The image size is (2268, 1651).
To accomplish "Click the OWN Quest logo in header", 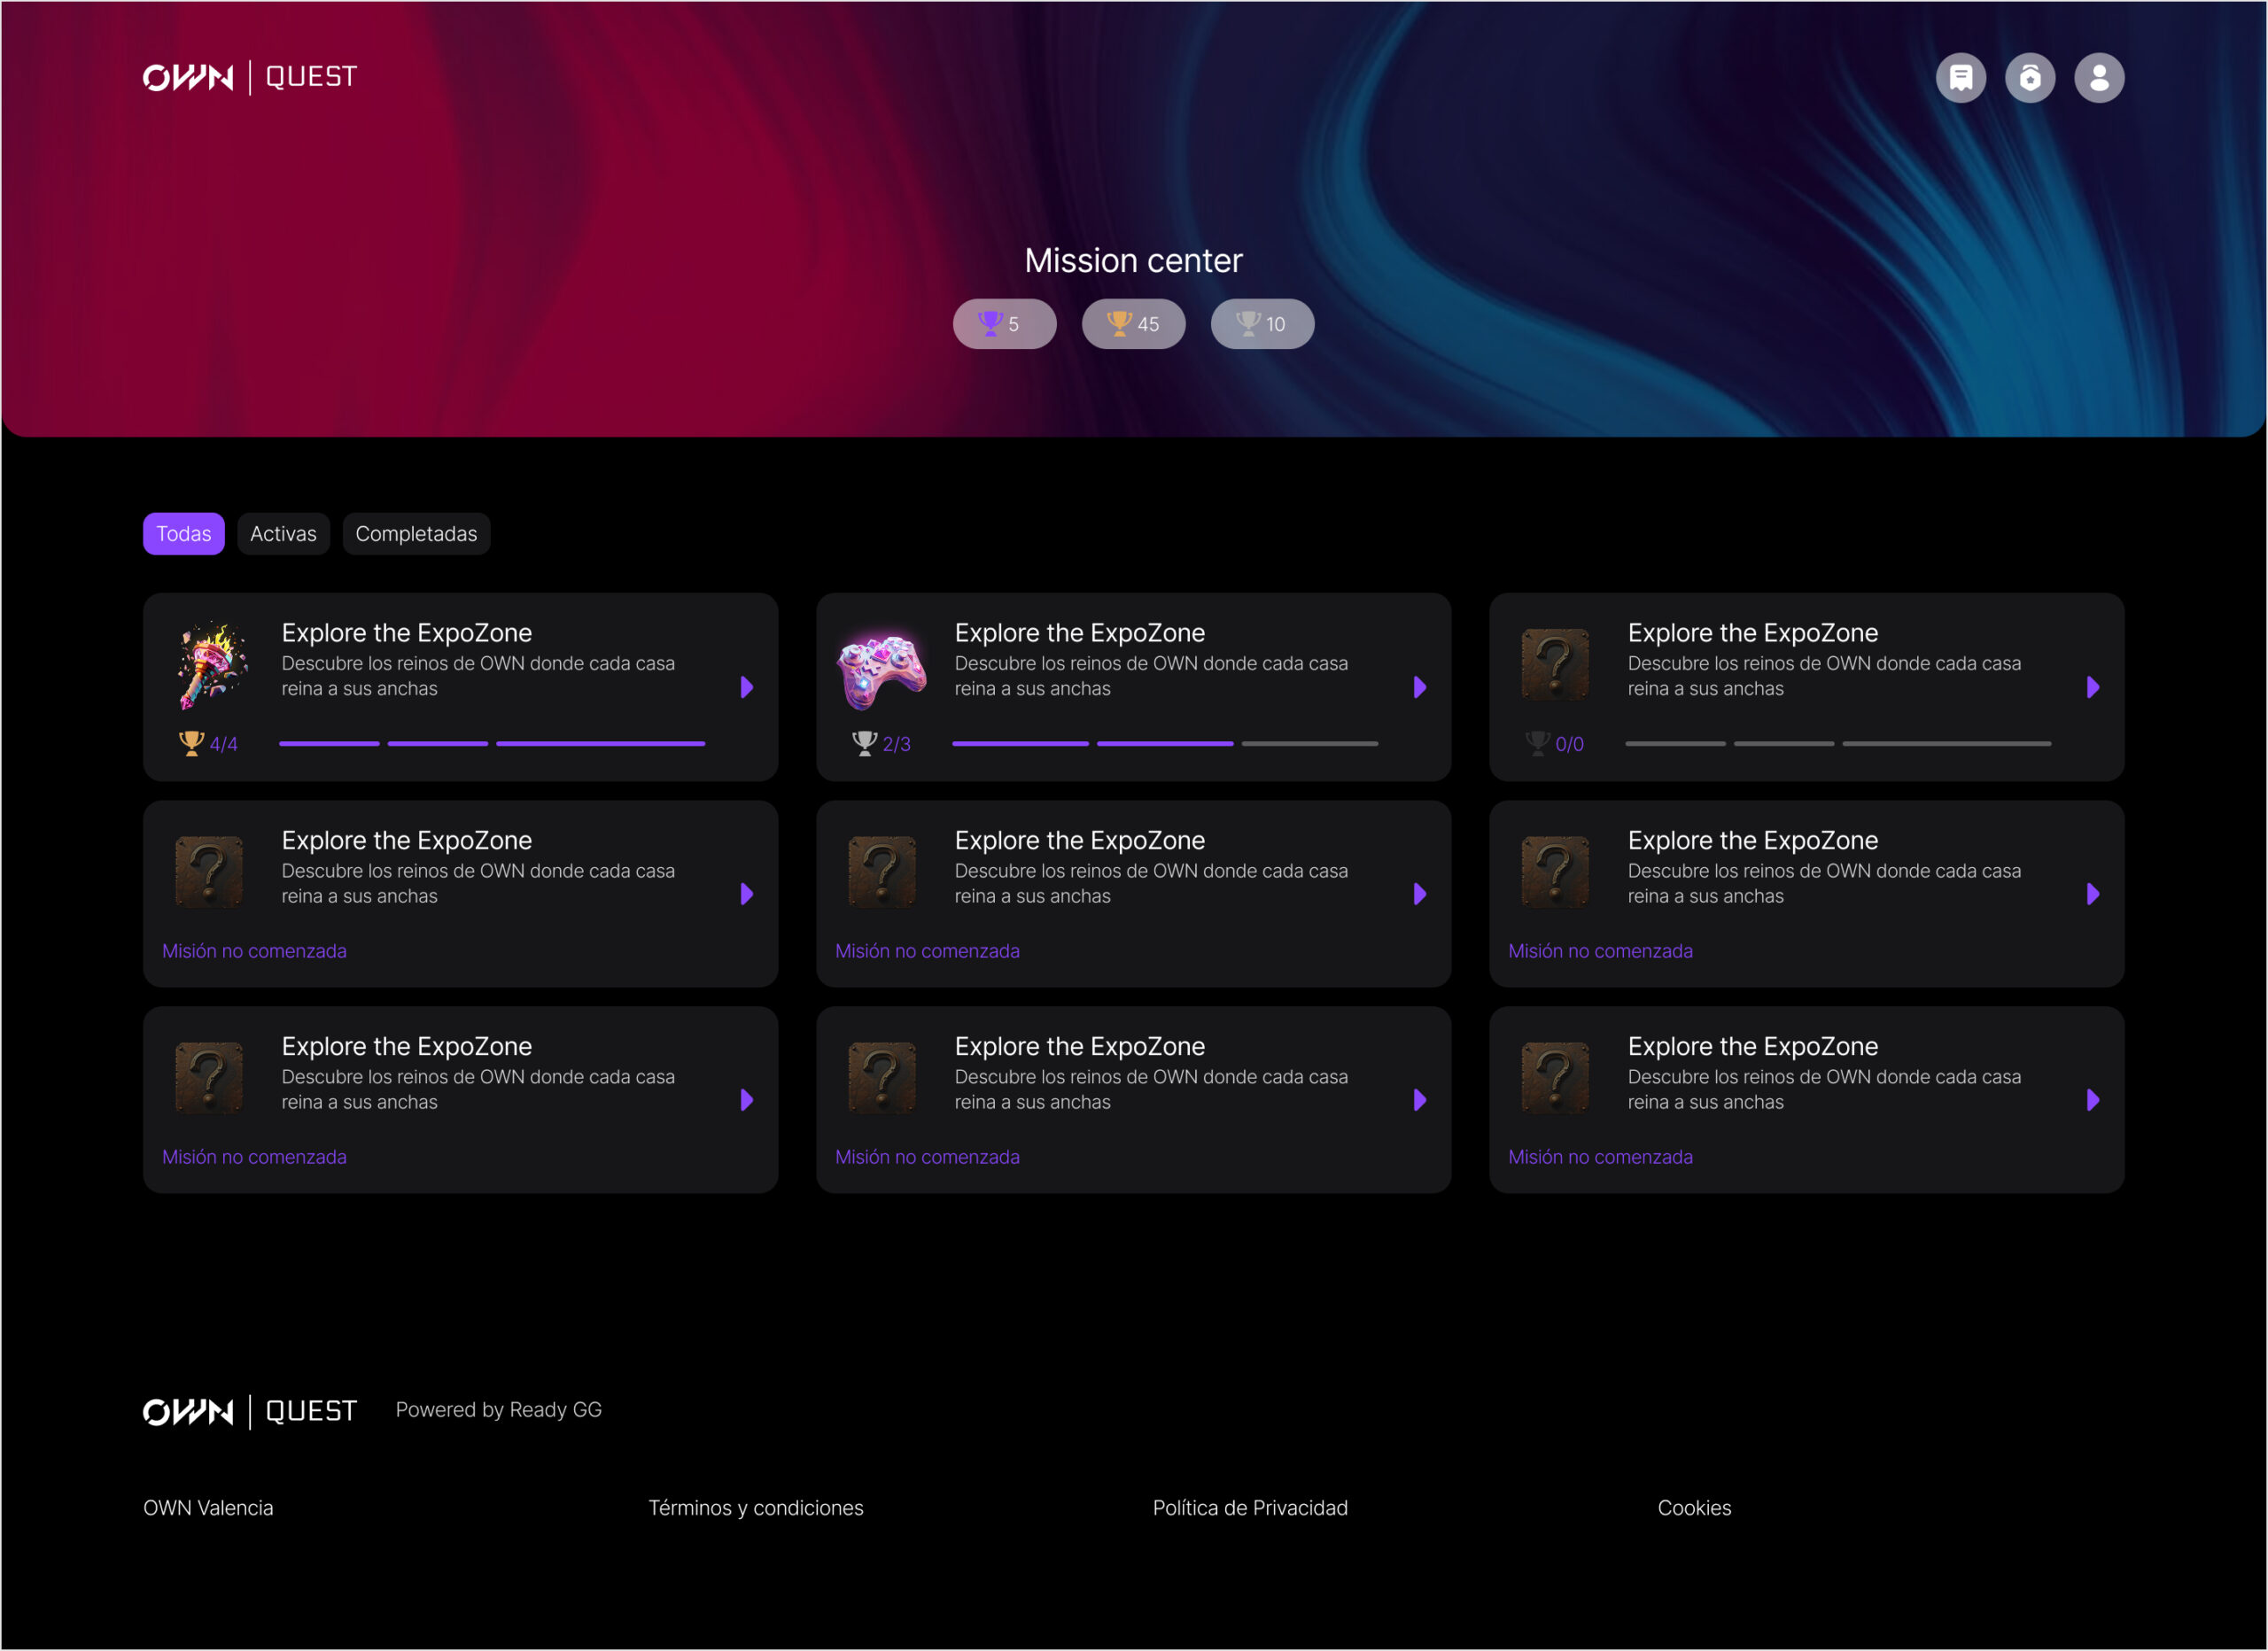I will point(250,77).
